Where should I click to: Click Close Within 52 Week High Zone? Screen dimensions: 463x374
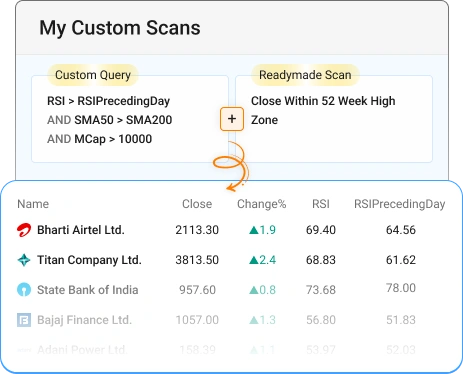click(x=323, y=110)
